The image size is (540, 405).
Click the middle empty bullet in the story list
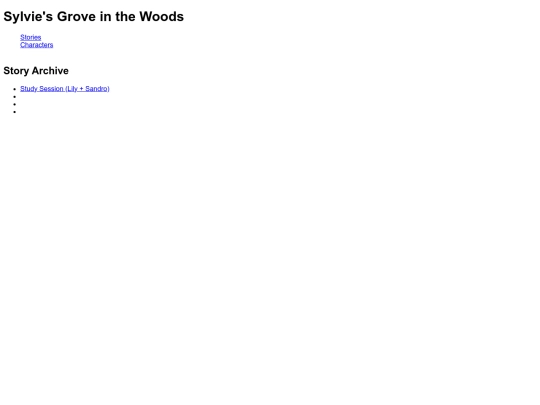click(x=14, y=104)
